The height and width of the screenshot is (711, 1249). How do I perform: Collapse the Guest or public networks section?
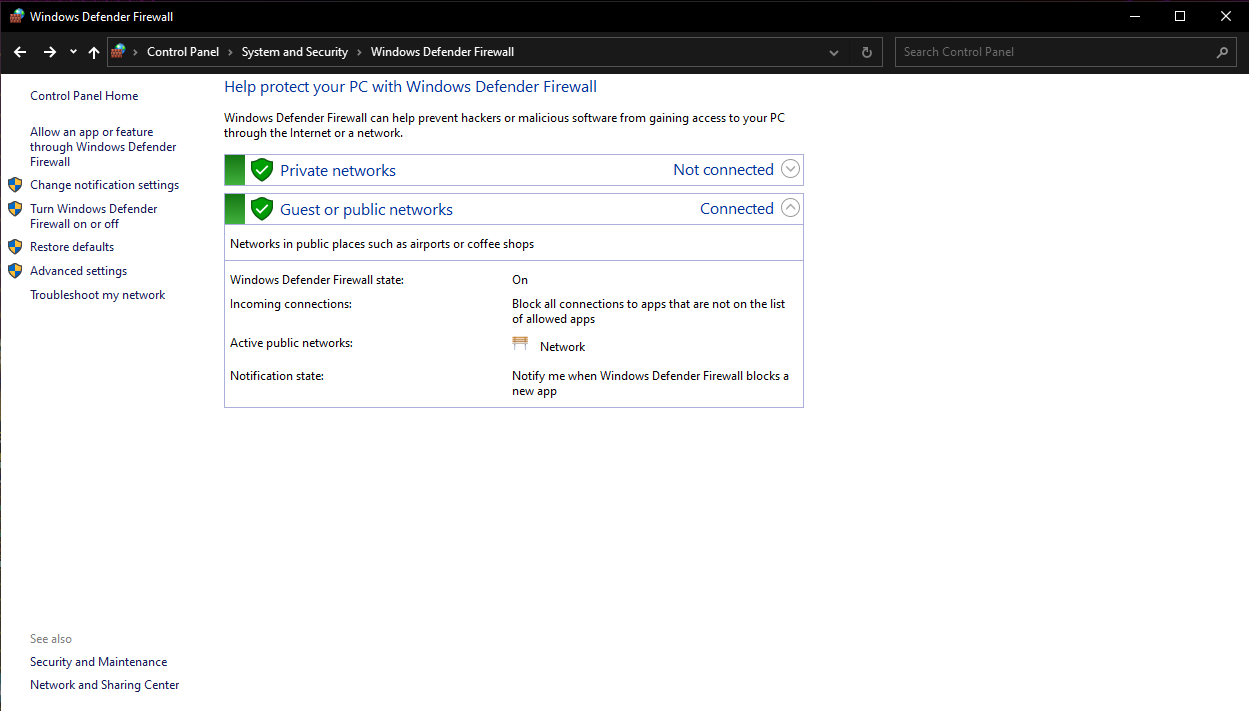790,207
